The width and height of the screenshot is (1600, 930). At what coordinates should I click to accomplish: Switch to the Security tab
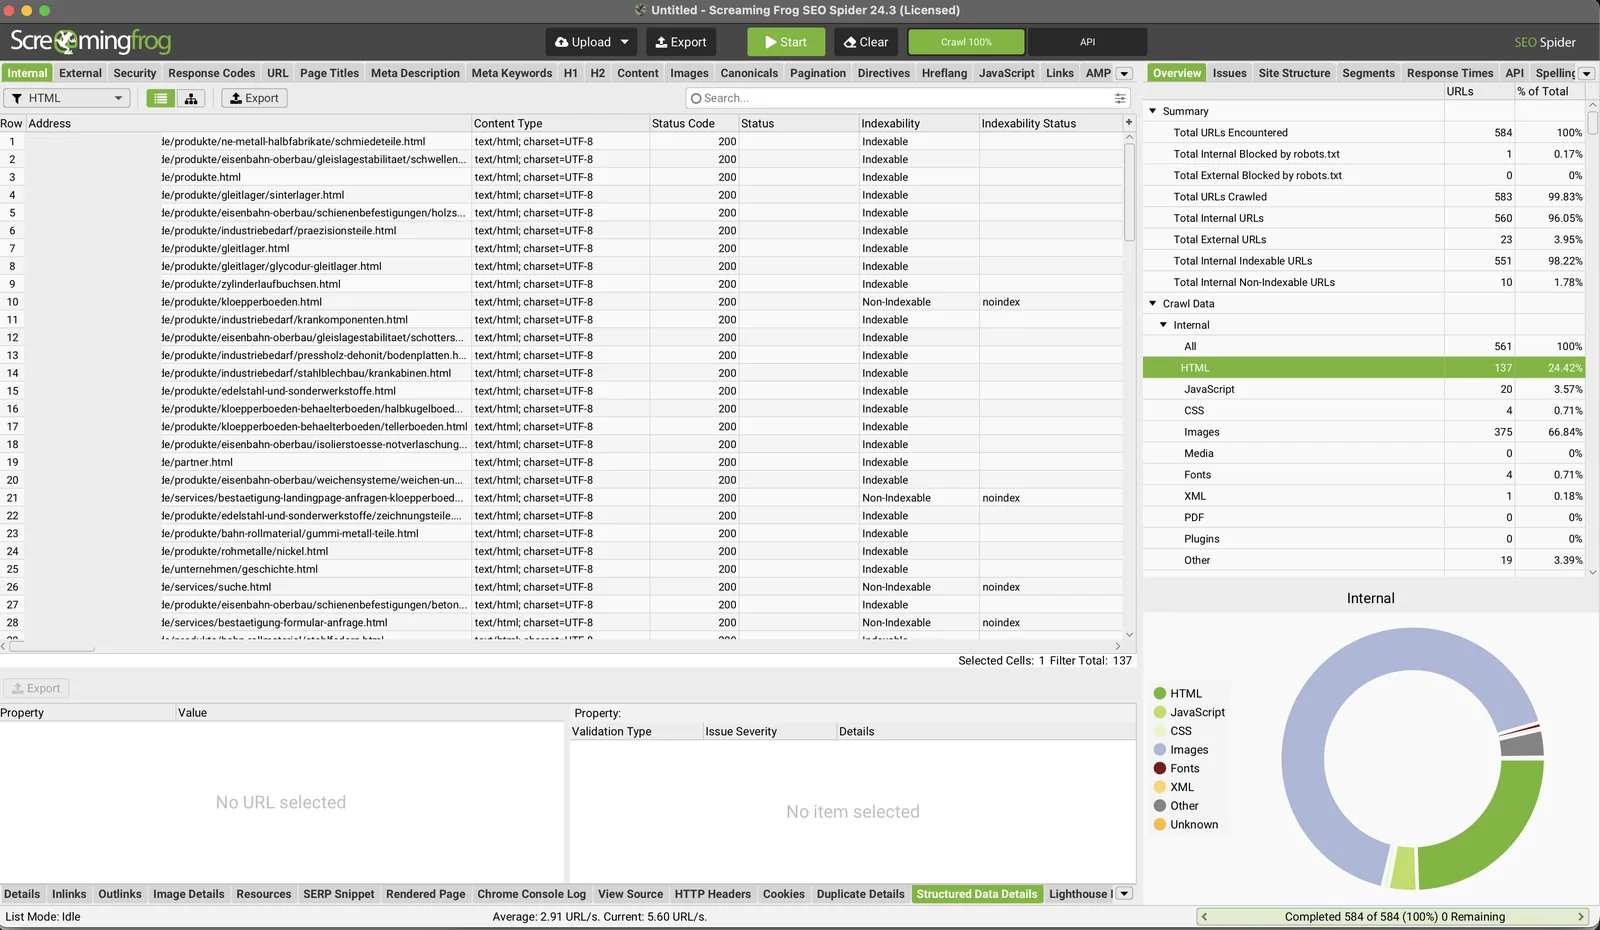coord(135,73)
